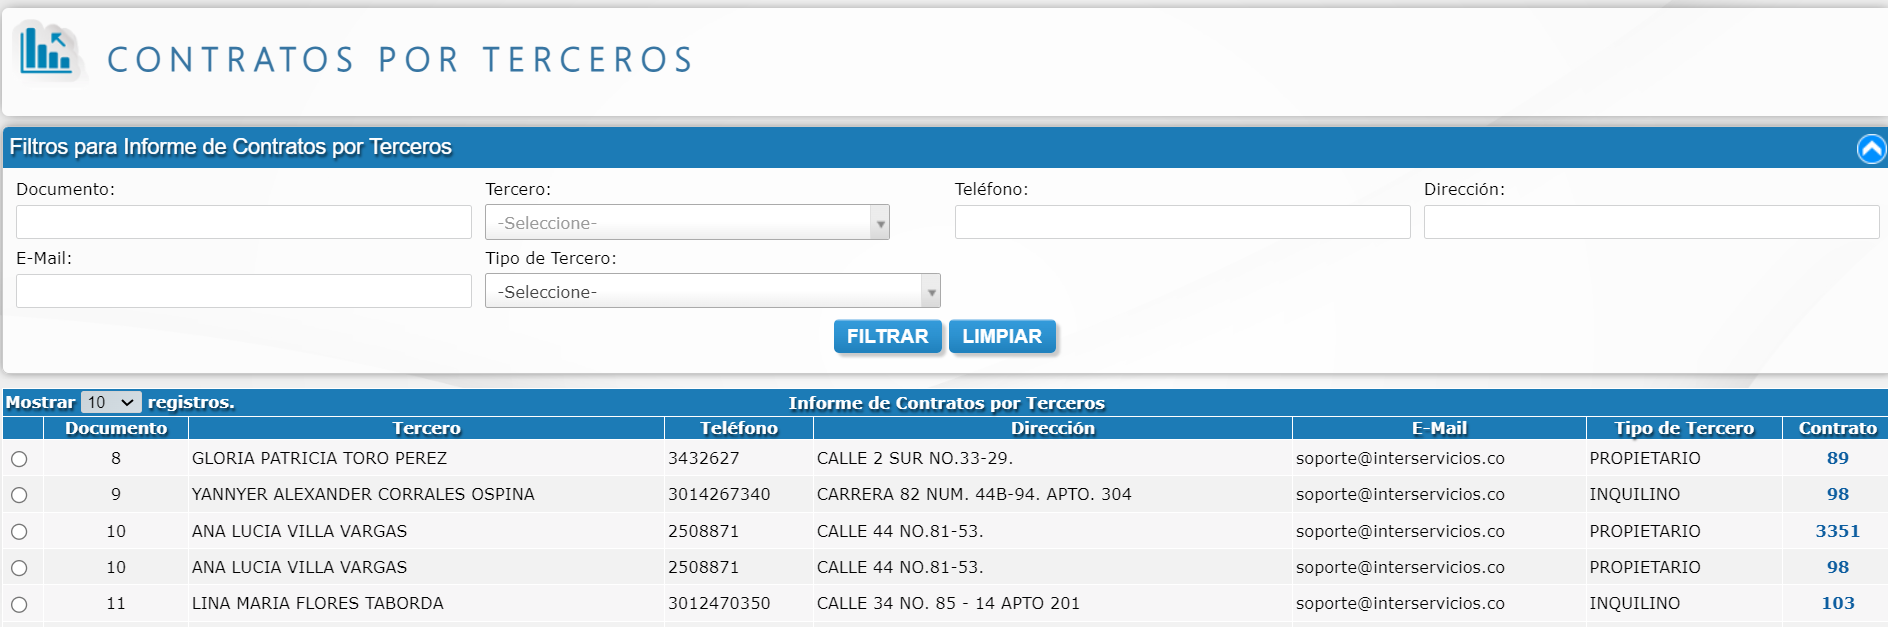This screenshot has width=1888, height=627.
Task: Sort the table by the Documento column header
Action: click(116, 428)
